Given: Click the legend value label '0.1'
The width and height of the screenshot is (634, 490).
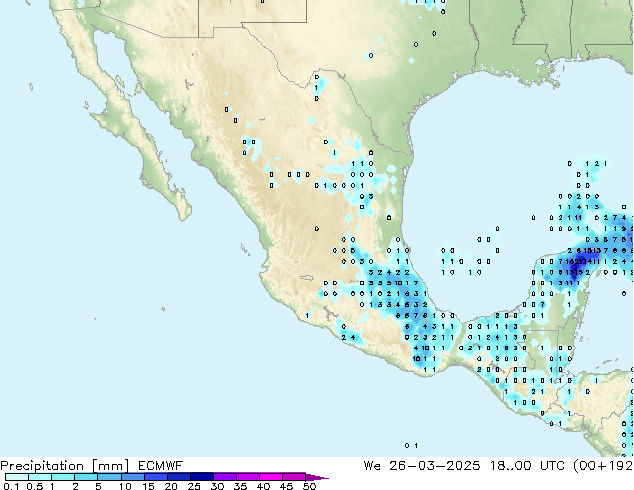Looking at the screenshot, I should click(x=11, y=486).
